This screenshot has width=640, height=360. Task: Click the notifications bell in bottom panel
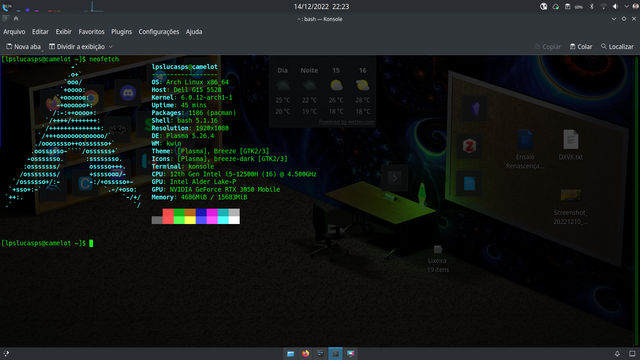(x=617, y=353)
